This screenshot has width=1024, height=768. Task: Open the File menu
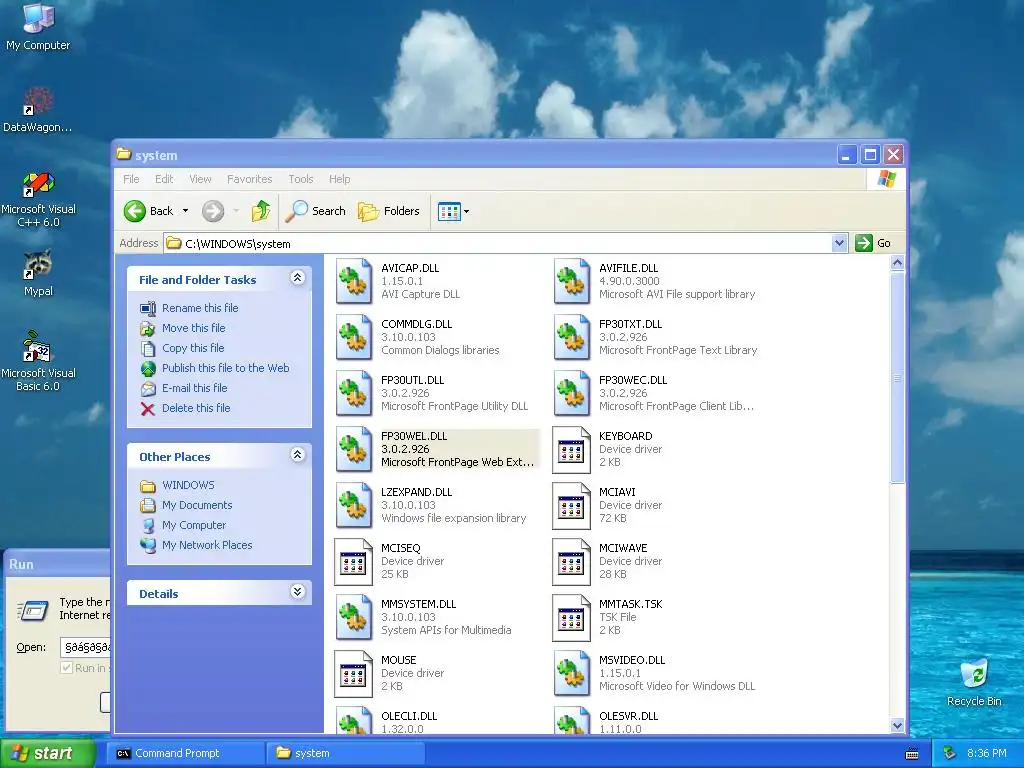tap(131, 179)
